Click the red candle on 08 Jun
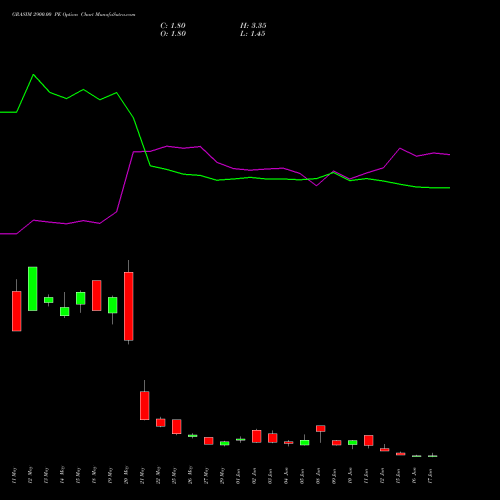 [321, 428]
